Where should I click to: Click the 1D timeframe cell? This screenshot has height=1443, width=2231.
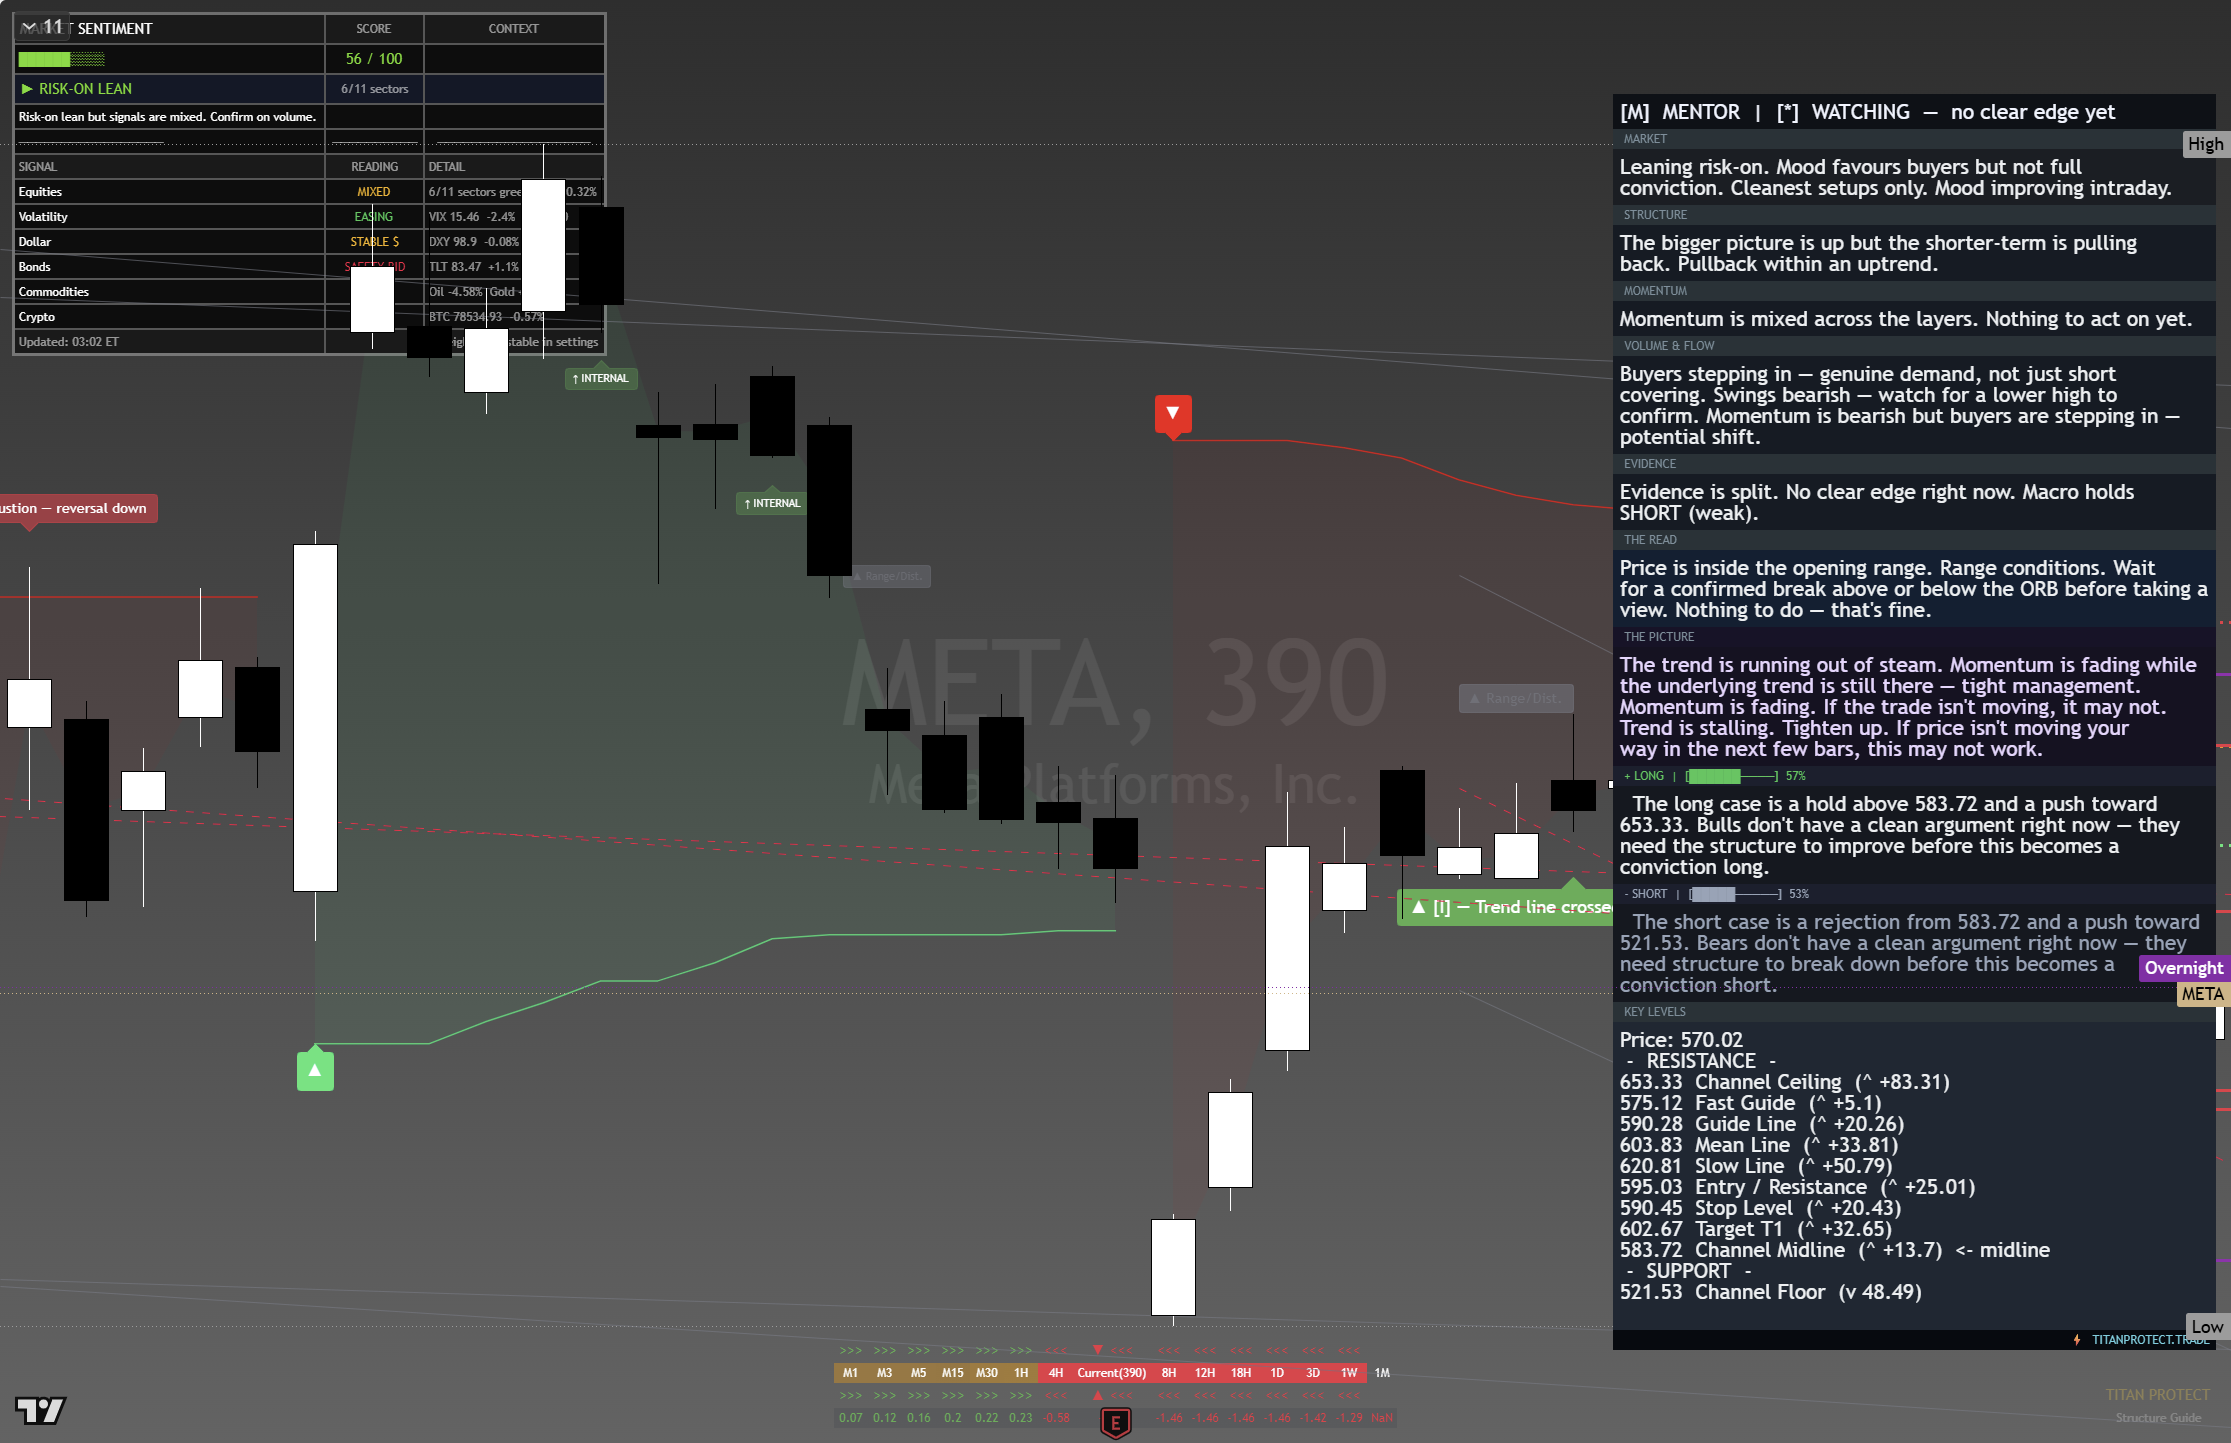point(1277,1373)
